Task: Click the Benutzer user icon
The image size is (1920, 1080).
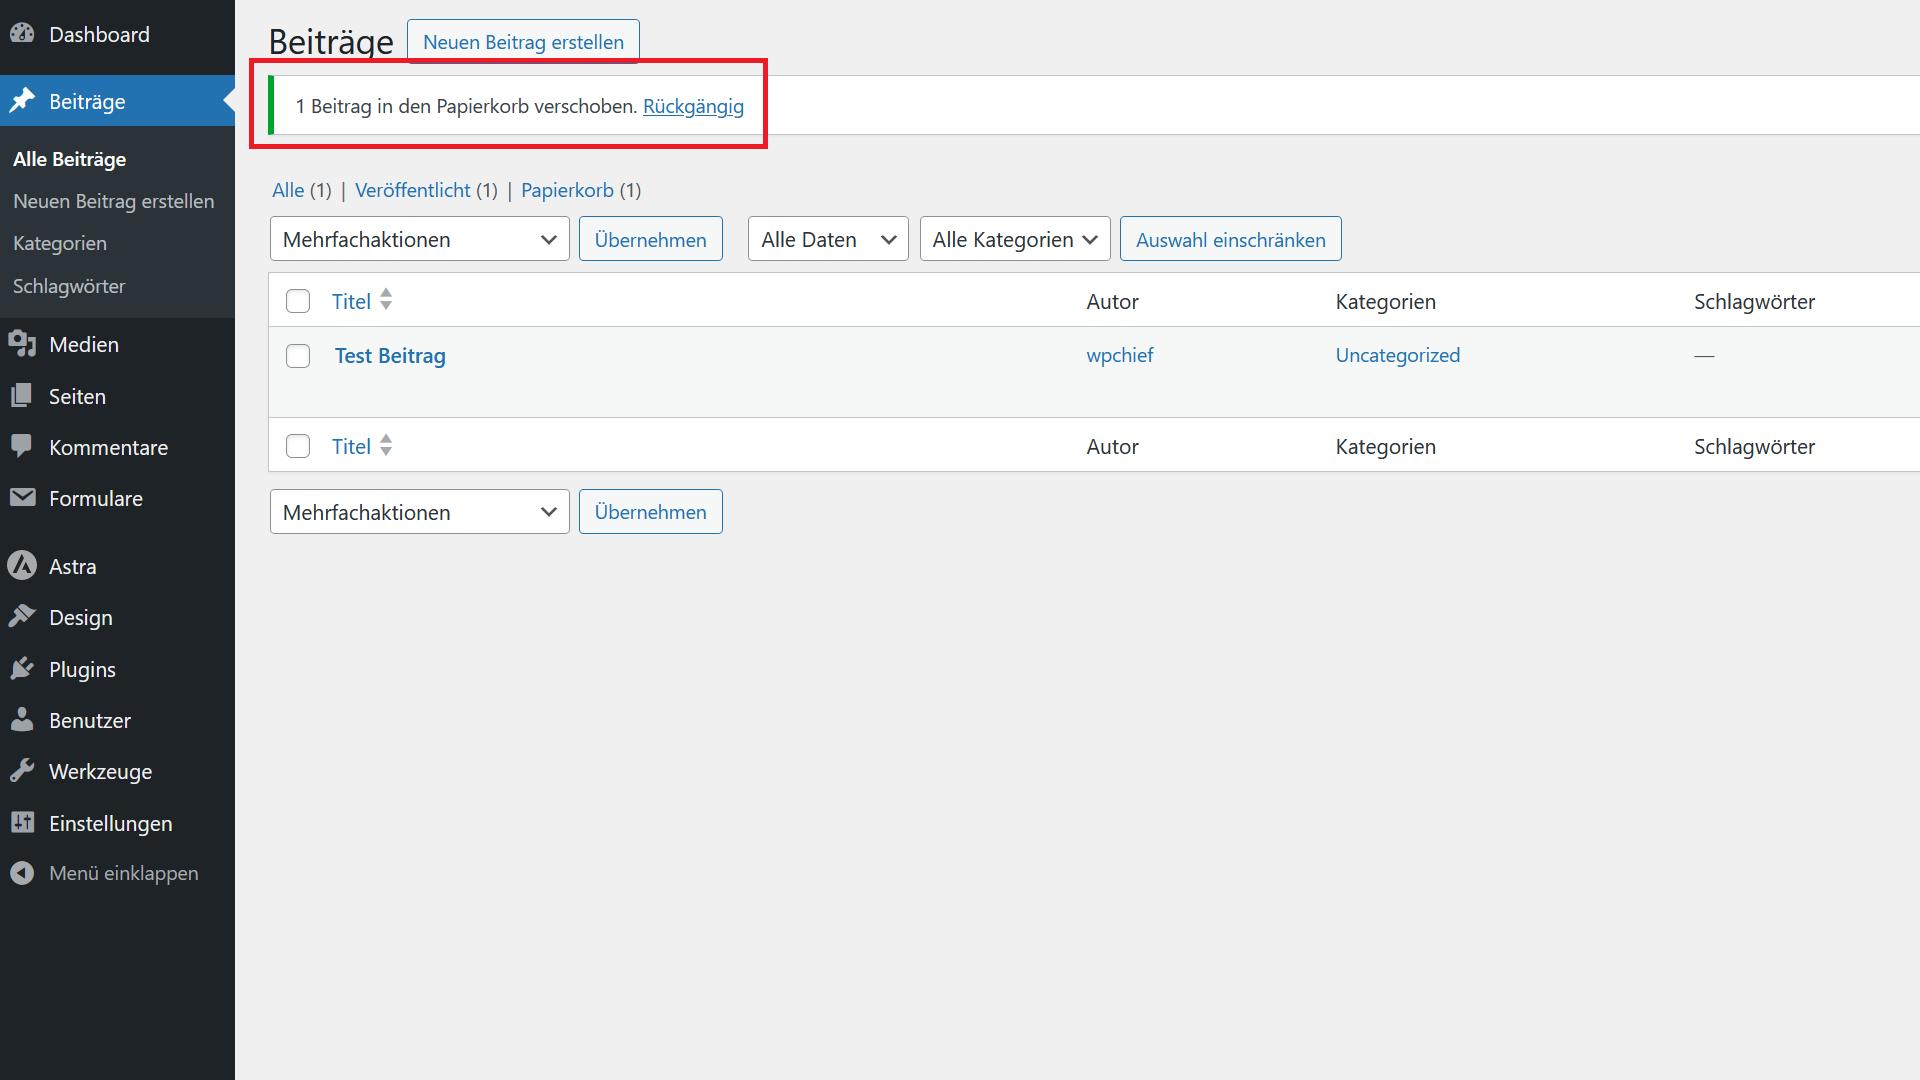Action: click(22, 720)
